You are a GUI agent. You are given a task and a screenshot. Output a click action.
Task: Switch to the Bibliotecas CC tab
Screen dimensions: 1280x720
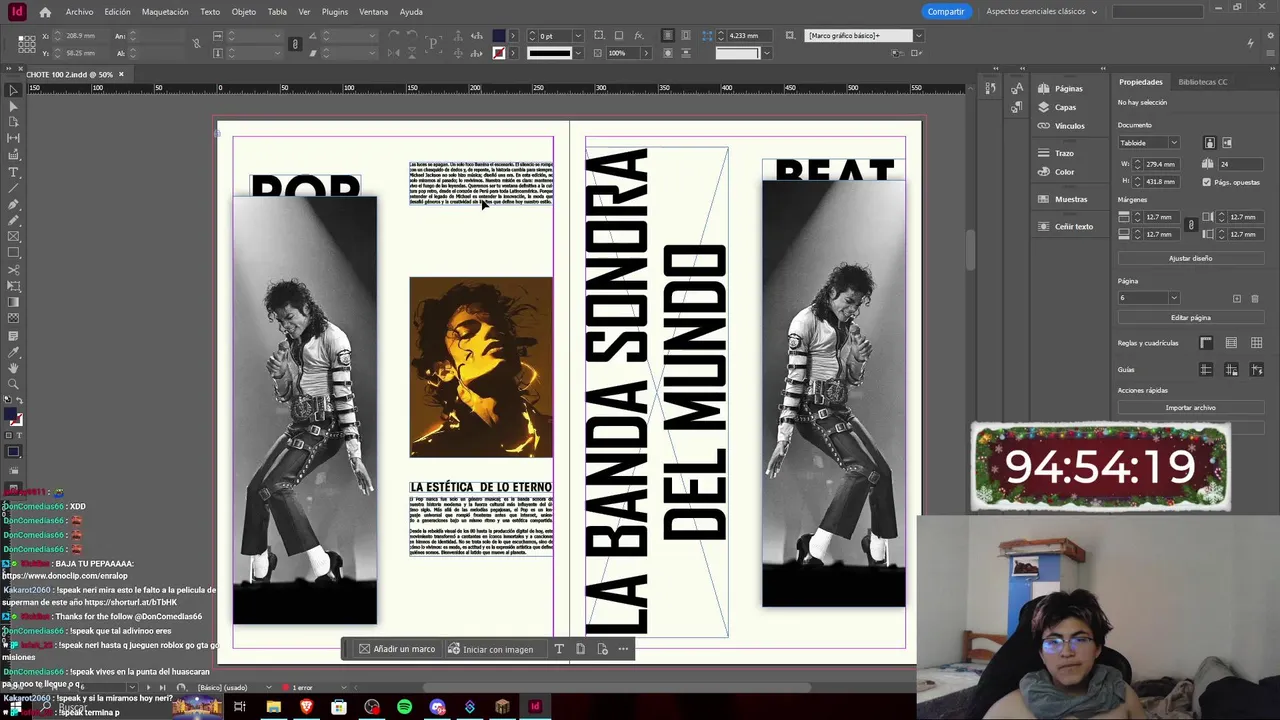pyautogui.click(x=1202, y=82)
